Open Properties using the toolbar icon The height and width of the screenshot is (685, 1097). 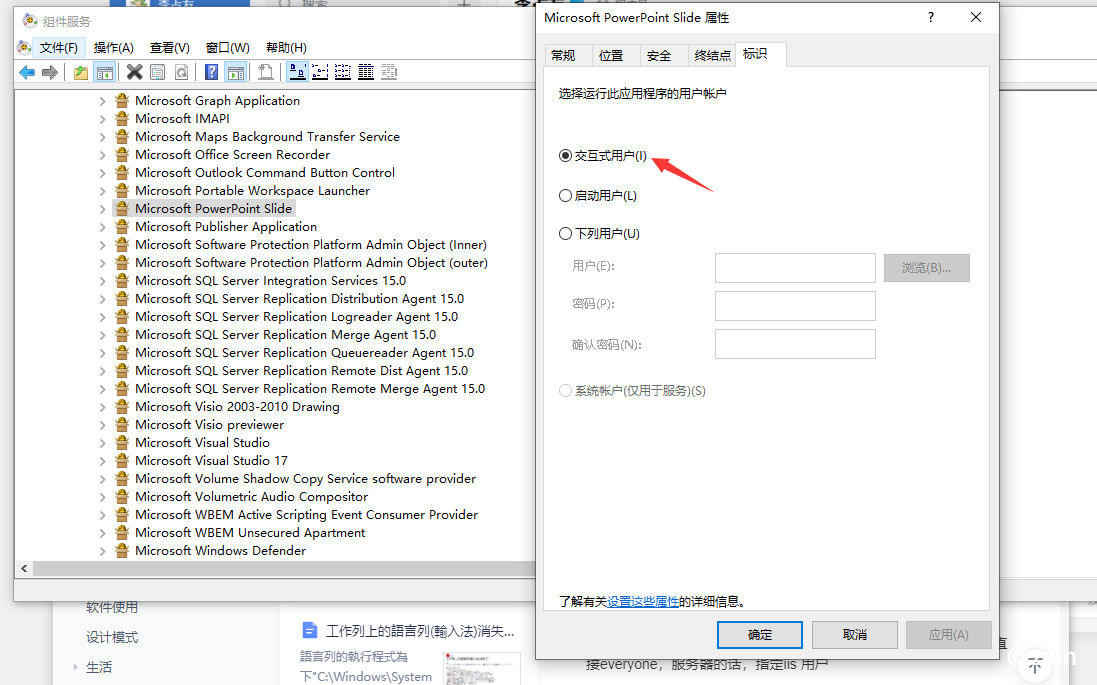click(x=158, y=72)
